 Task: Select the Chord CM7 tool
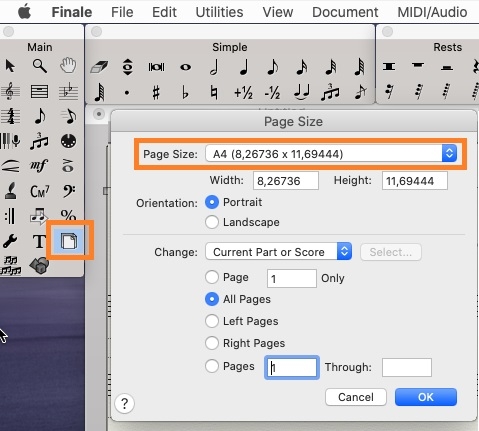[x=39, y=191]
